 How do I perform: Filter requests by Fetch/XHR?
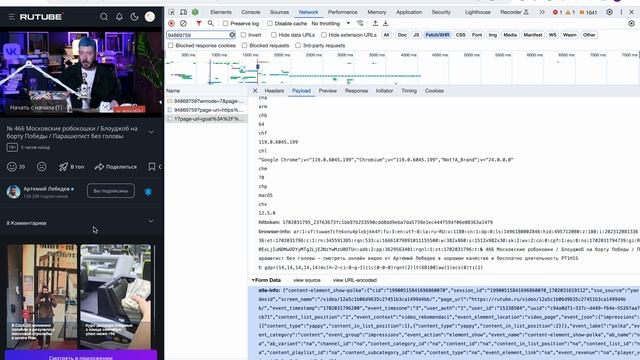coord(437,35)
